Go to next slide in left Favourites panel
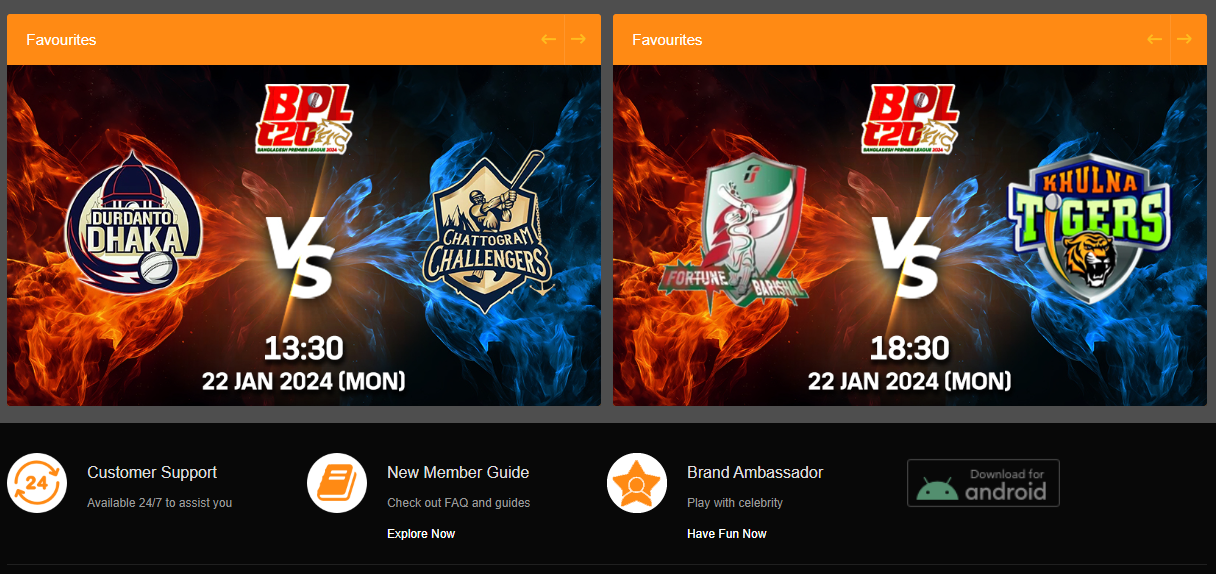The image size is (1216, 574). coord(578,39)
